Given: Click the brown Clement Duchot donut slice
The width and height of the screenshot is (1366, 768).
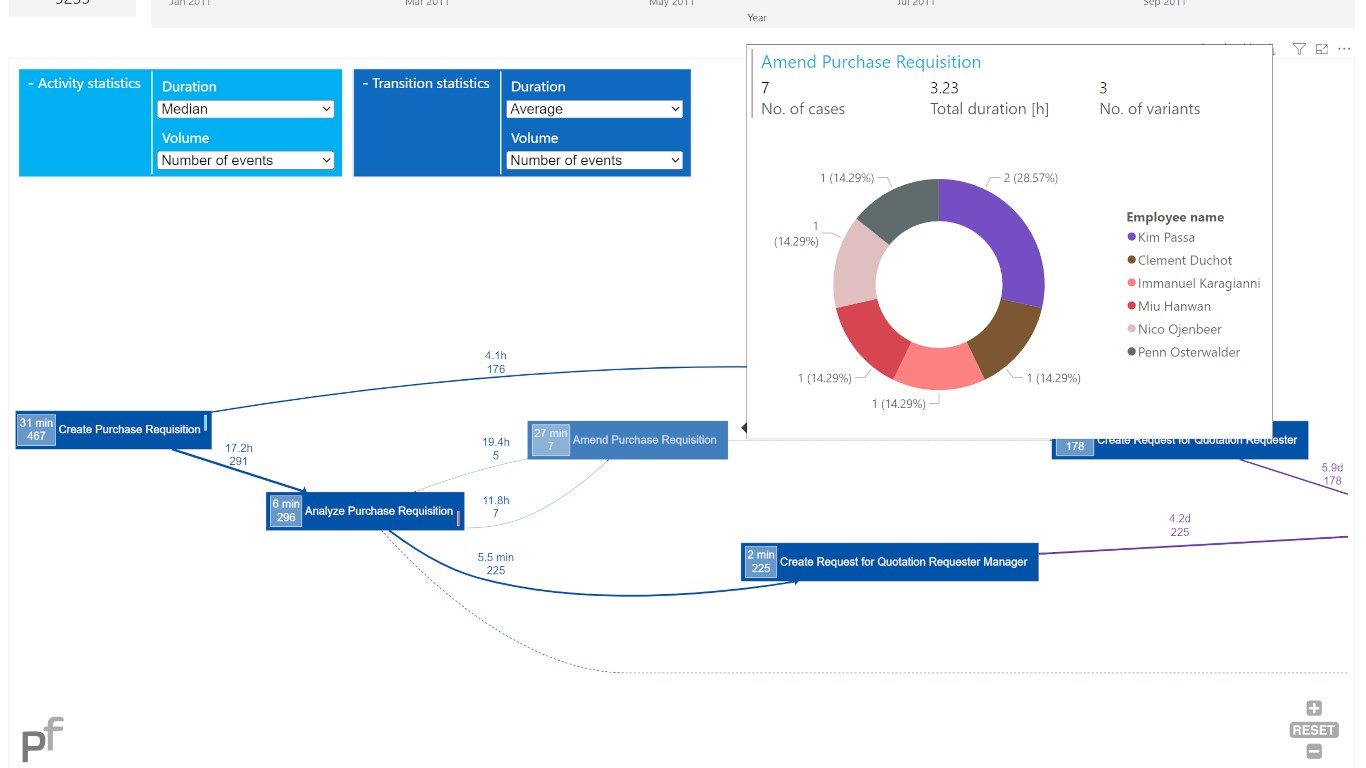Looking at the screenshot, I should pos(1005,338).
